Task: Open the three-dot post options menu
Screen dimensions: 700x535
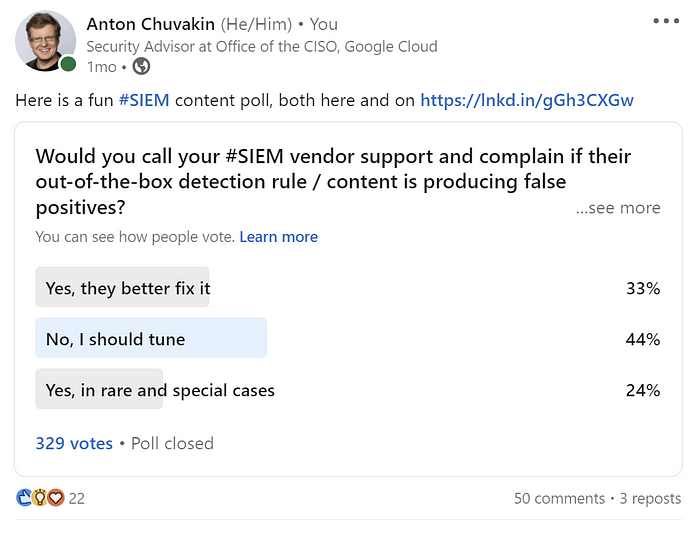Action: pyautogui.click(x=666, y=21)
